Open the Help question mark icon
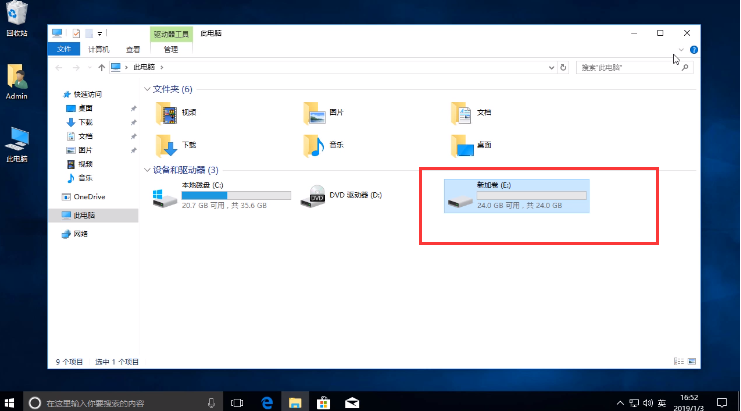The width and height of the screenshot is (741, 411). (x=694, y=49)
